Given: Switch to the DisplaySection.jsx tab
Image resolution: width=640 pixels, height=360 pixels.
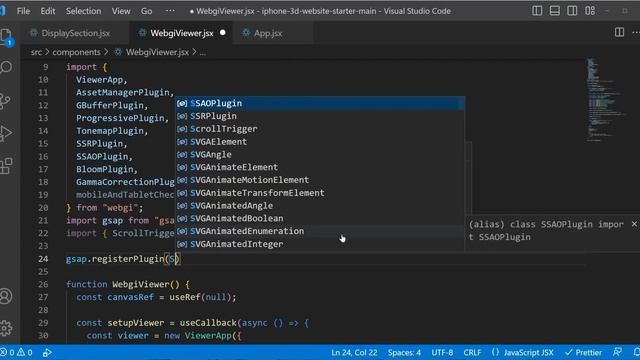Looking at the screenshot, I should pos(76,33).
